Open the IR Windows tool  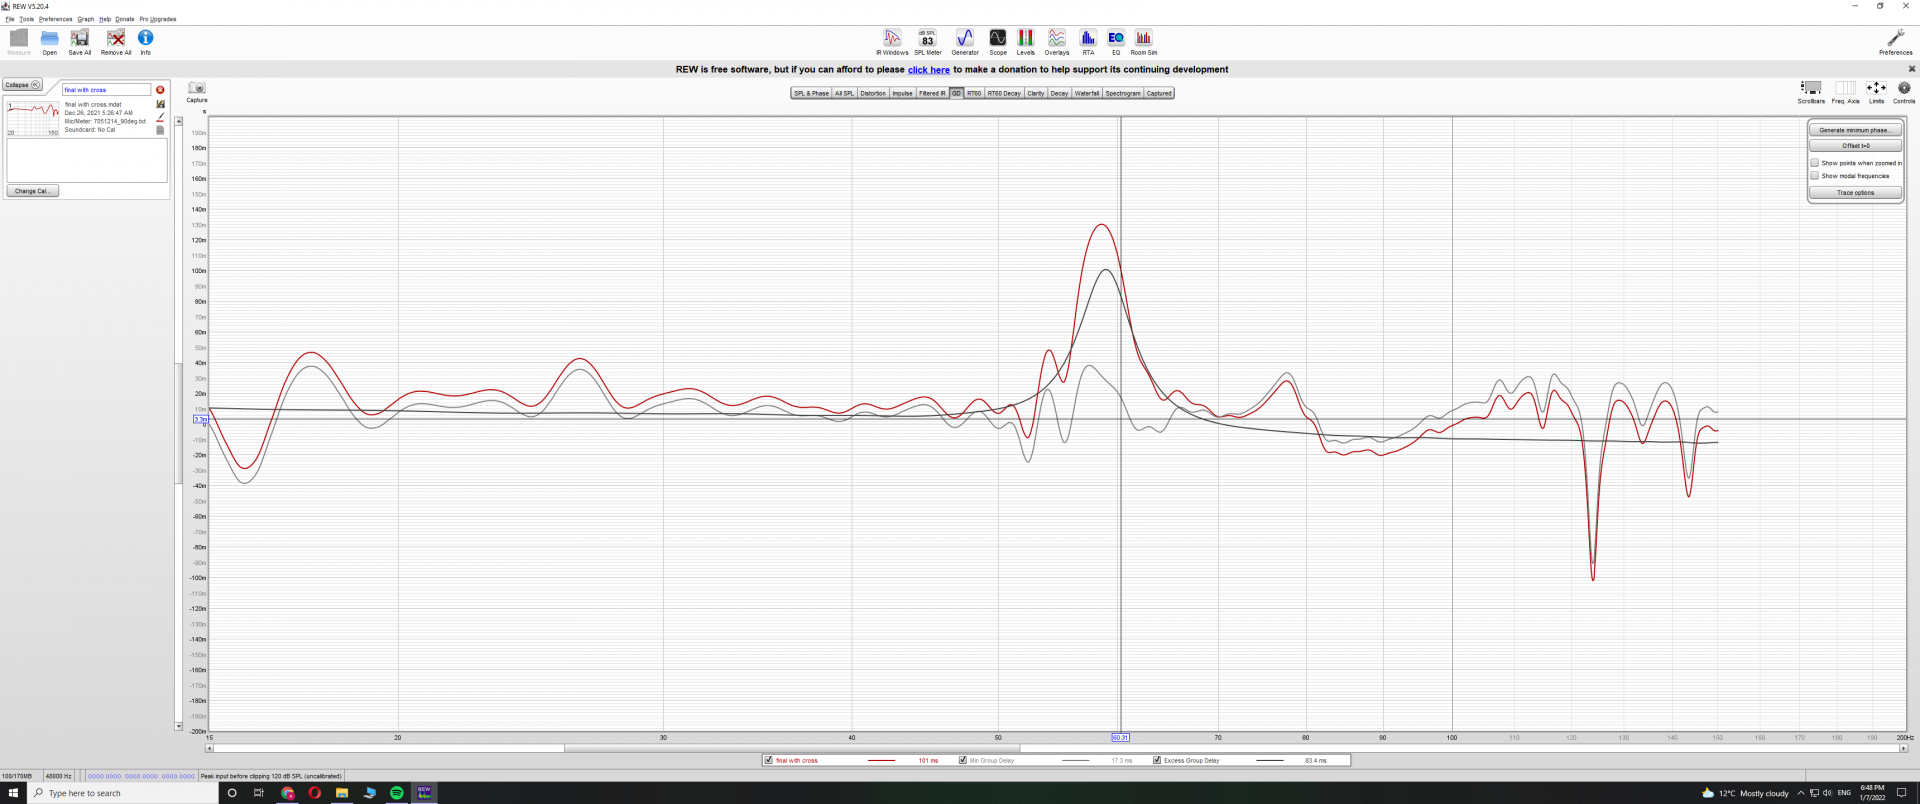(892, 39)
